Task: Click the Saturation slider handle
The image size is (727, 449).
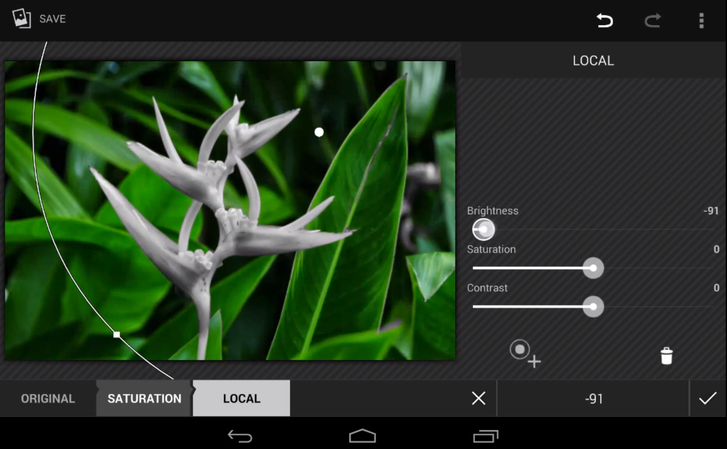Action: [x=593, y=268]
